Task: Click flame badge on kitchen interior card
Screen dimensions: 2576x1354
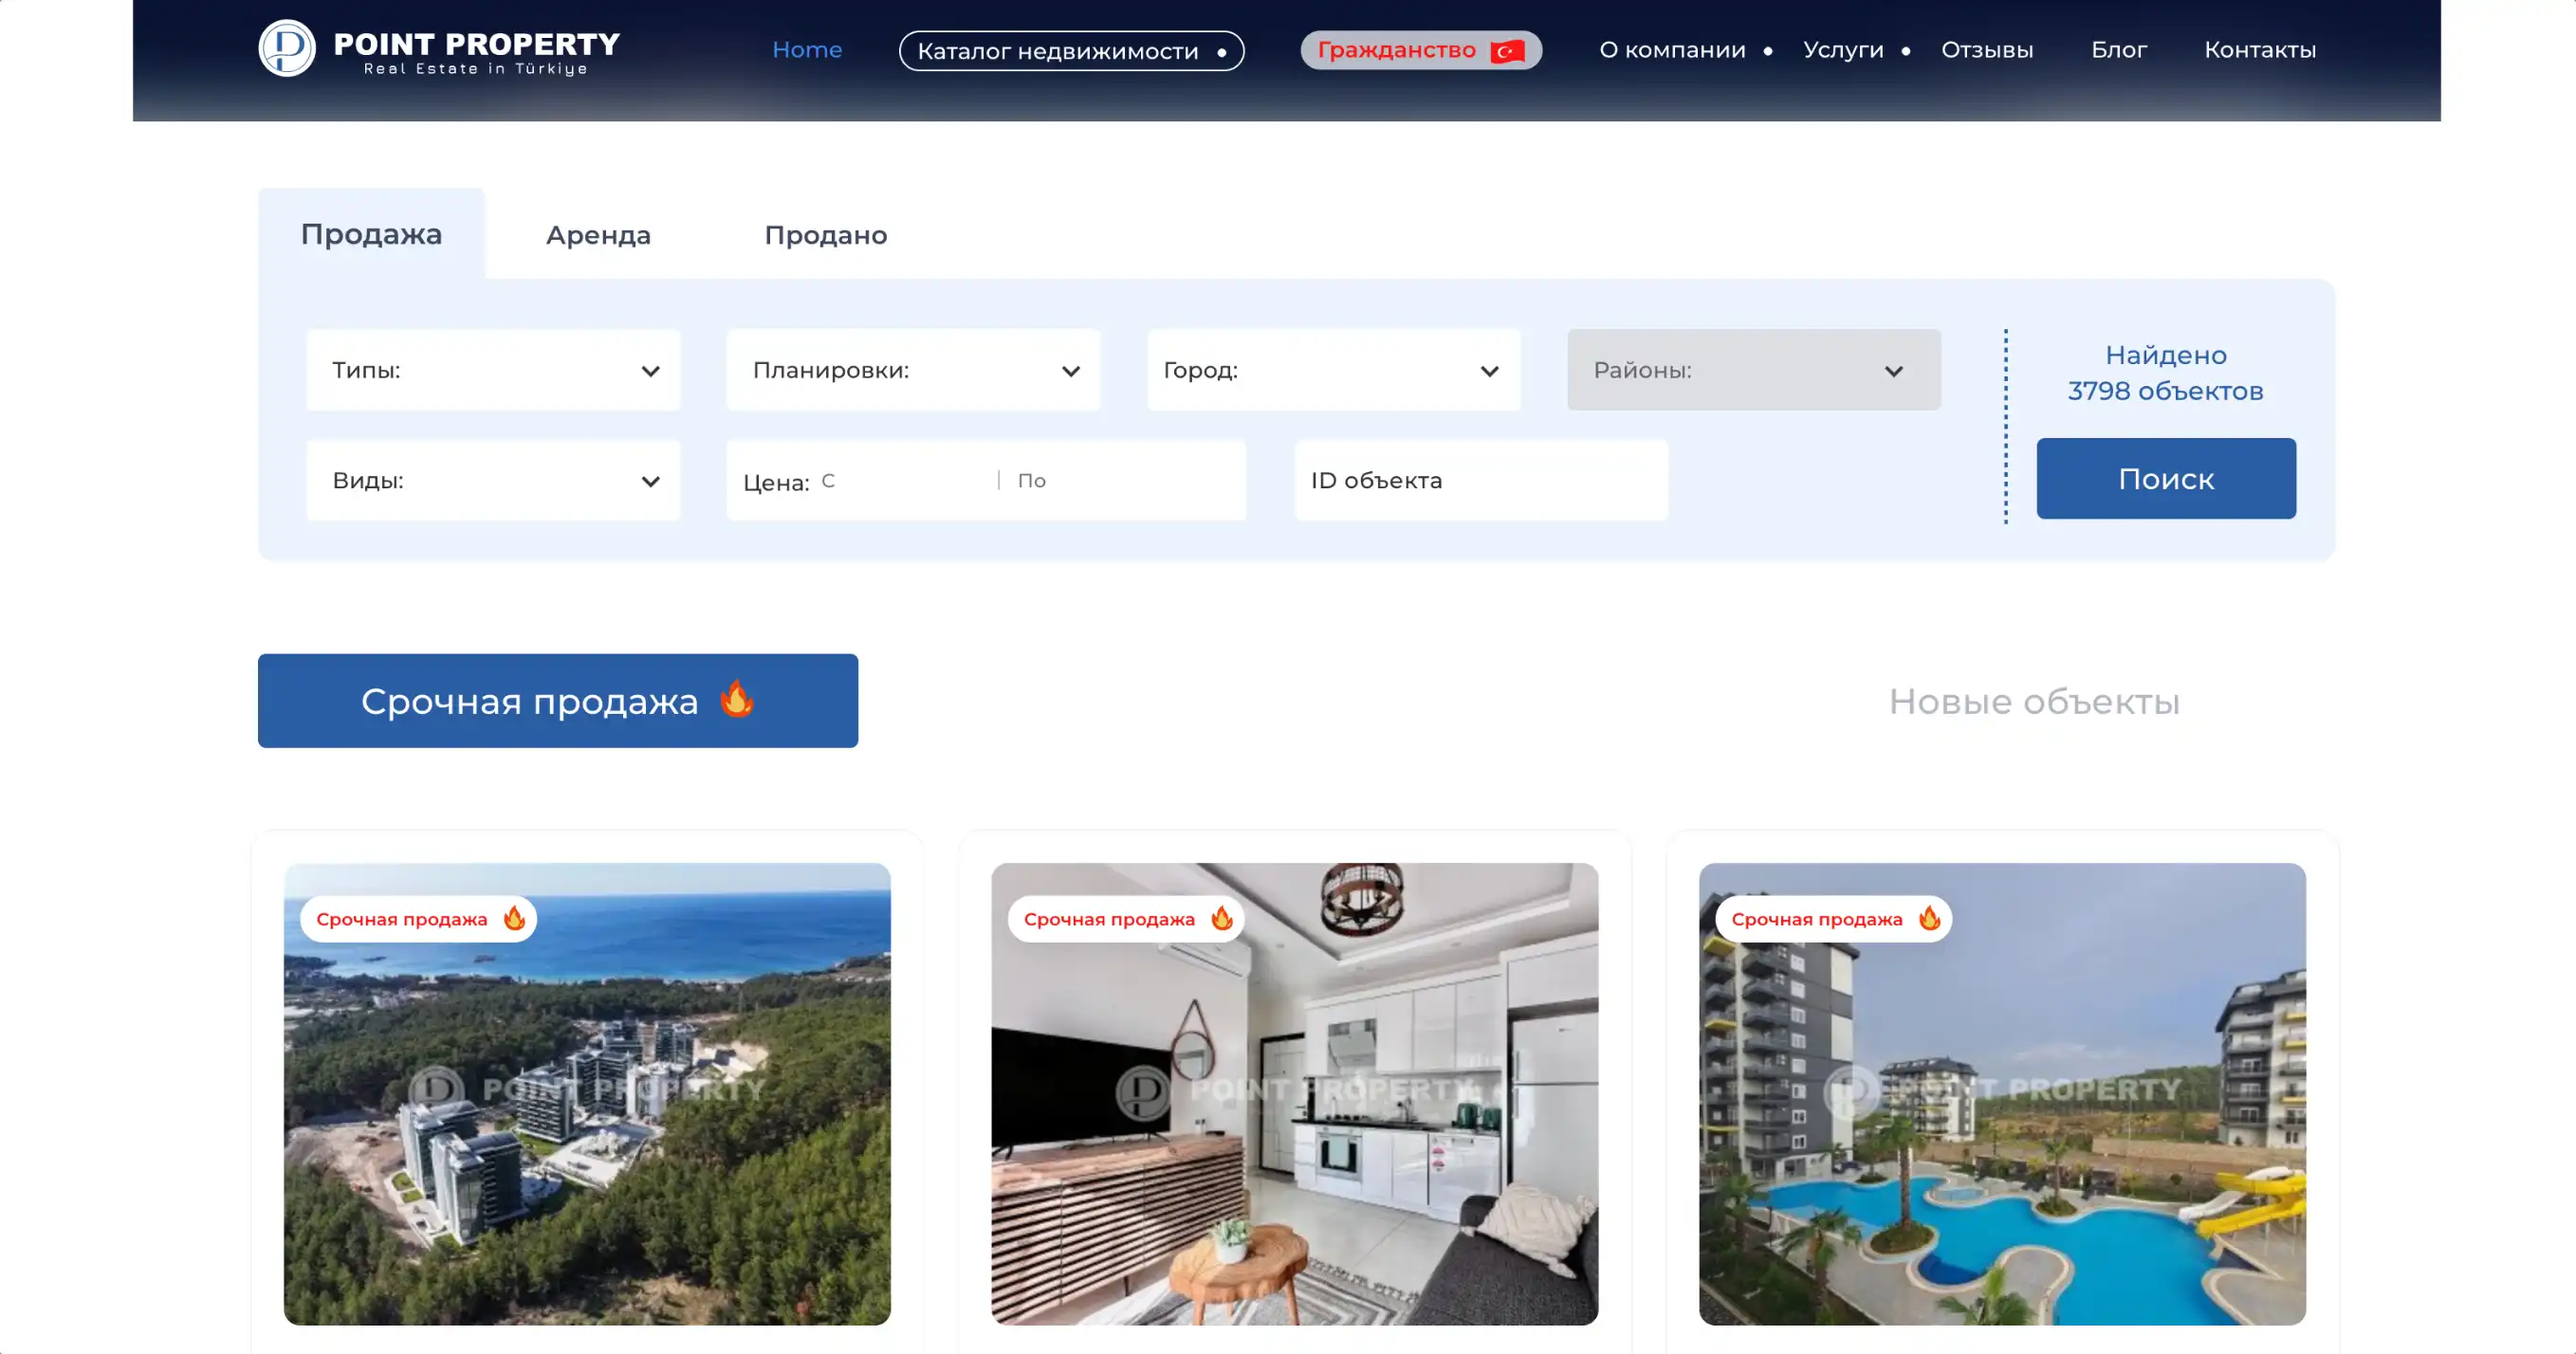Action: click(1222, 918)
